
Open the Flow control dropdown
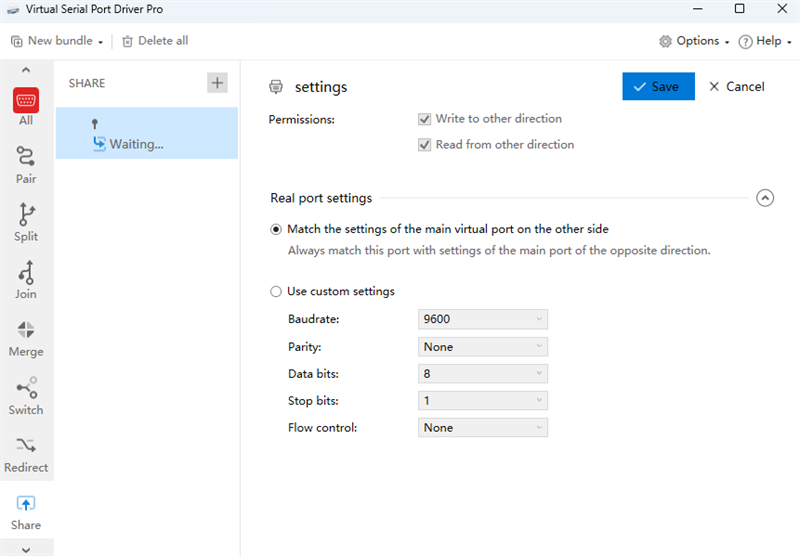[x=483, y=428]
